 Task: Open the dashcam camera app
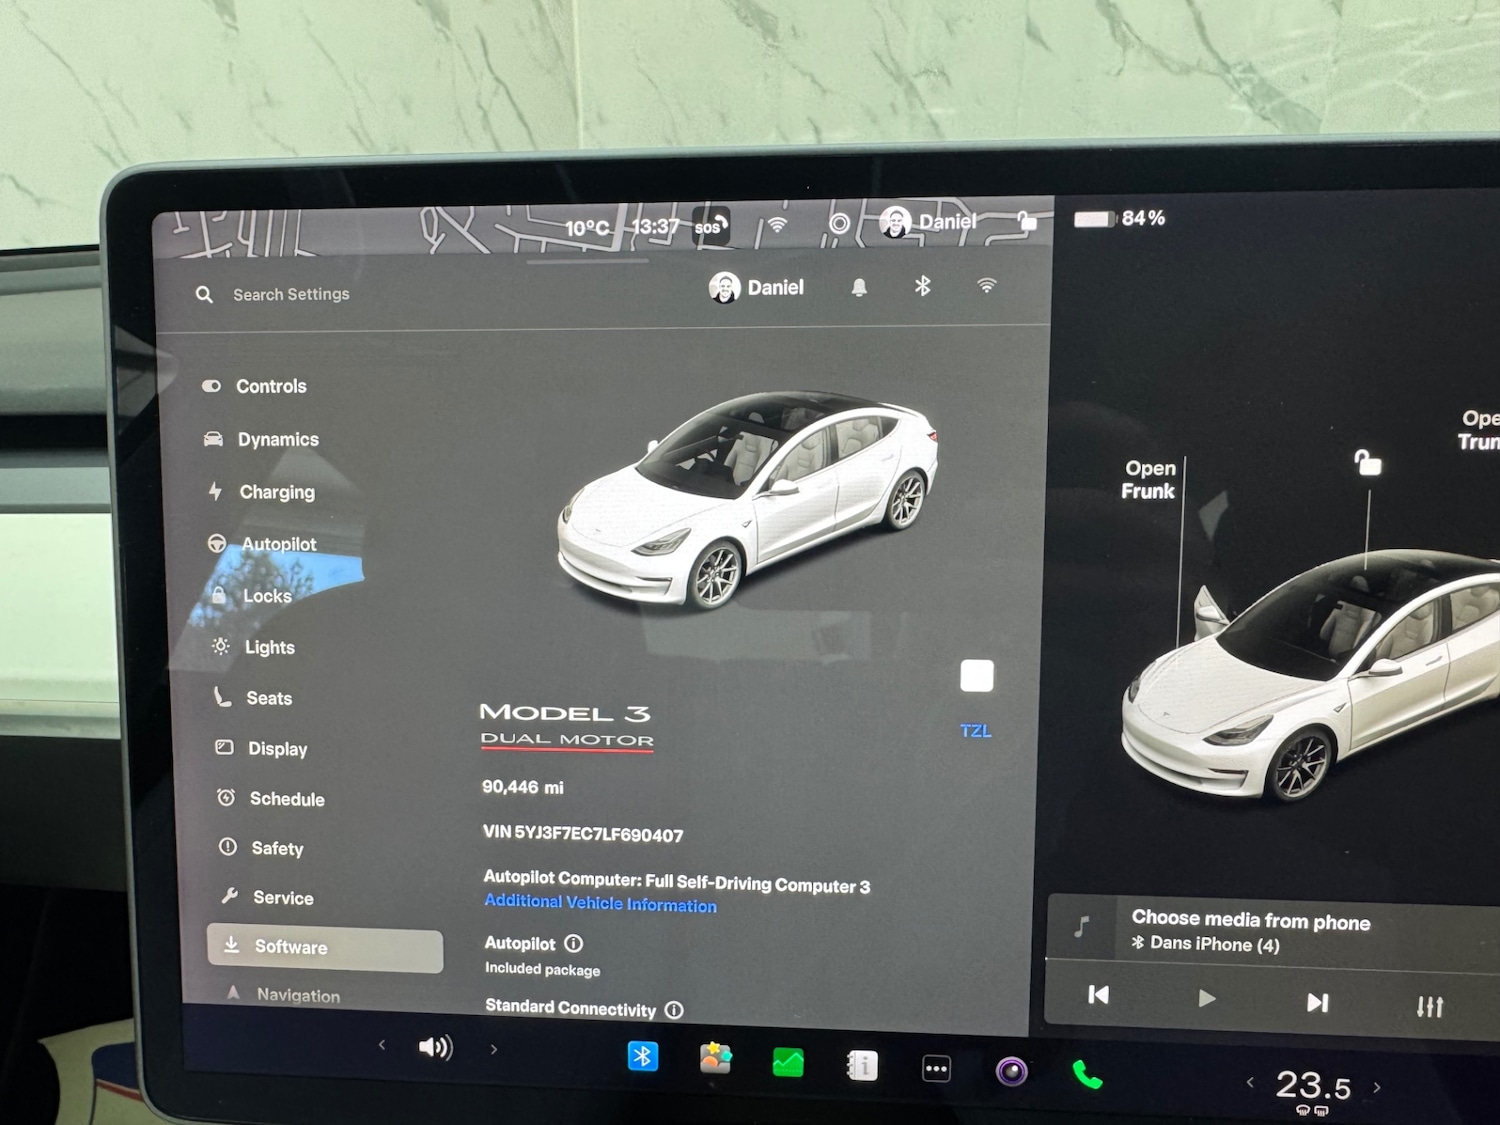(x=1011, y=1072)
